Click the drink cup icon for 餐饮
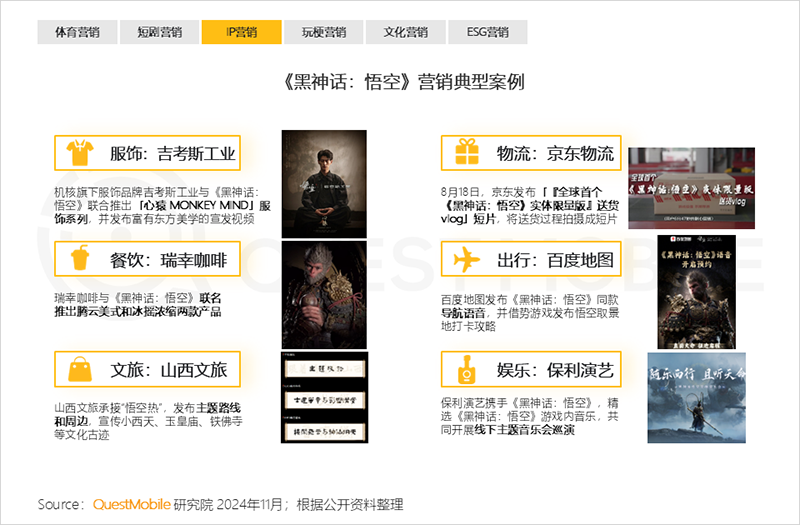 78,261
